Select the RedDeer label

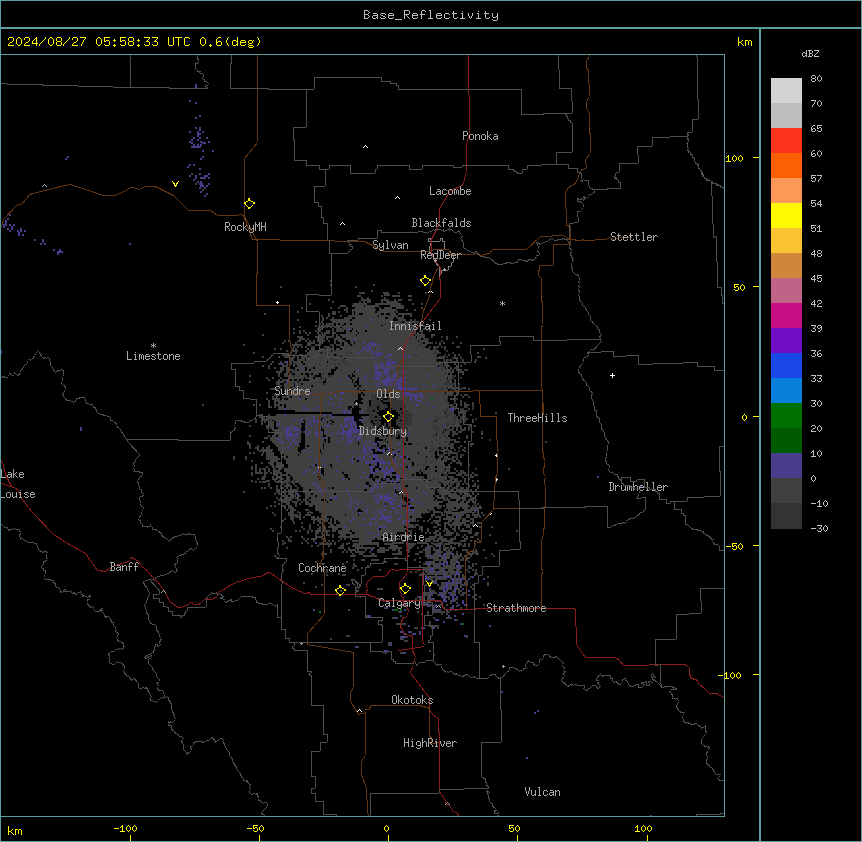[440, 255]
